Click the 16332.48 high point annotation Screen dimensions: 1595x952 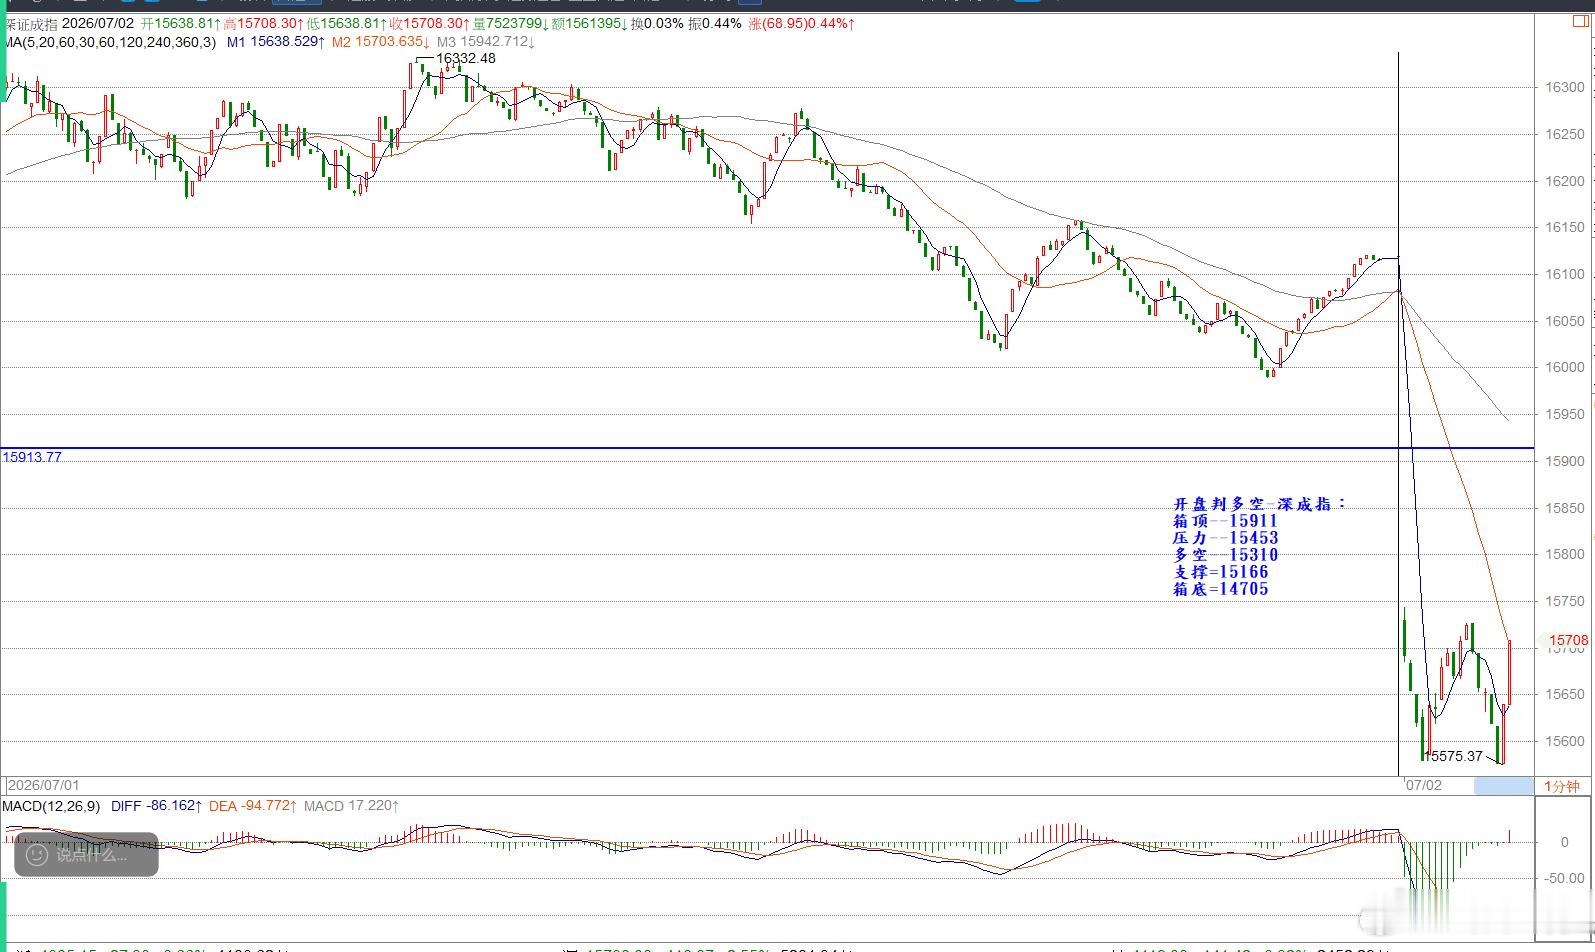click(x=466, y=58)
